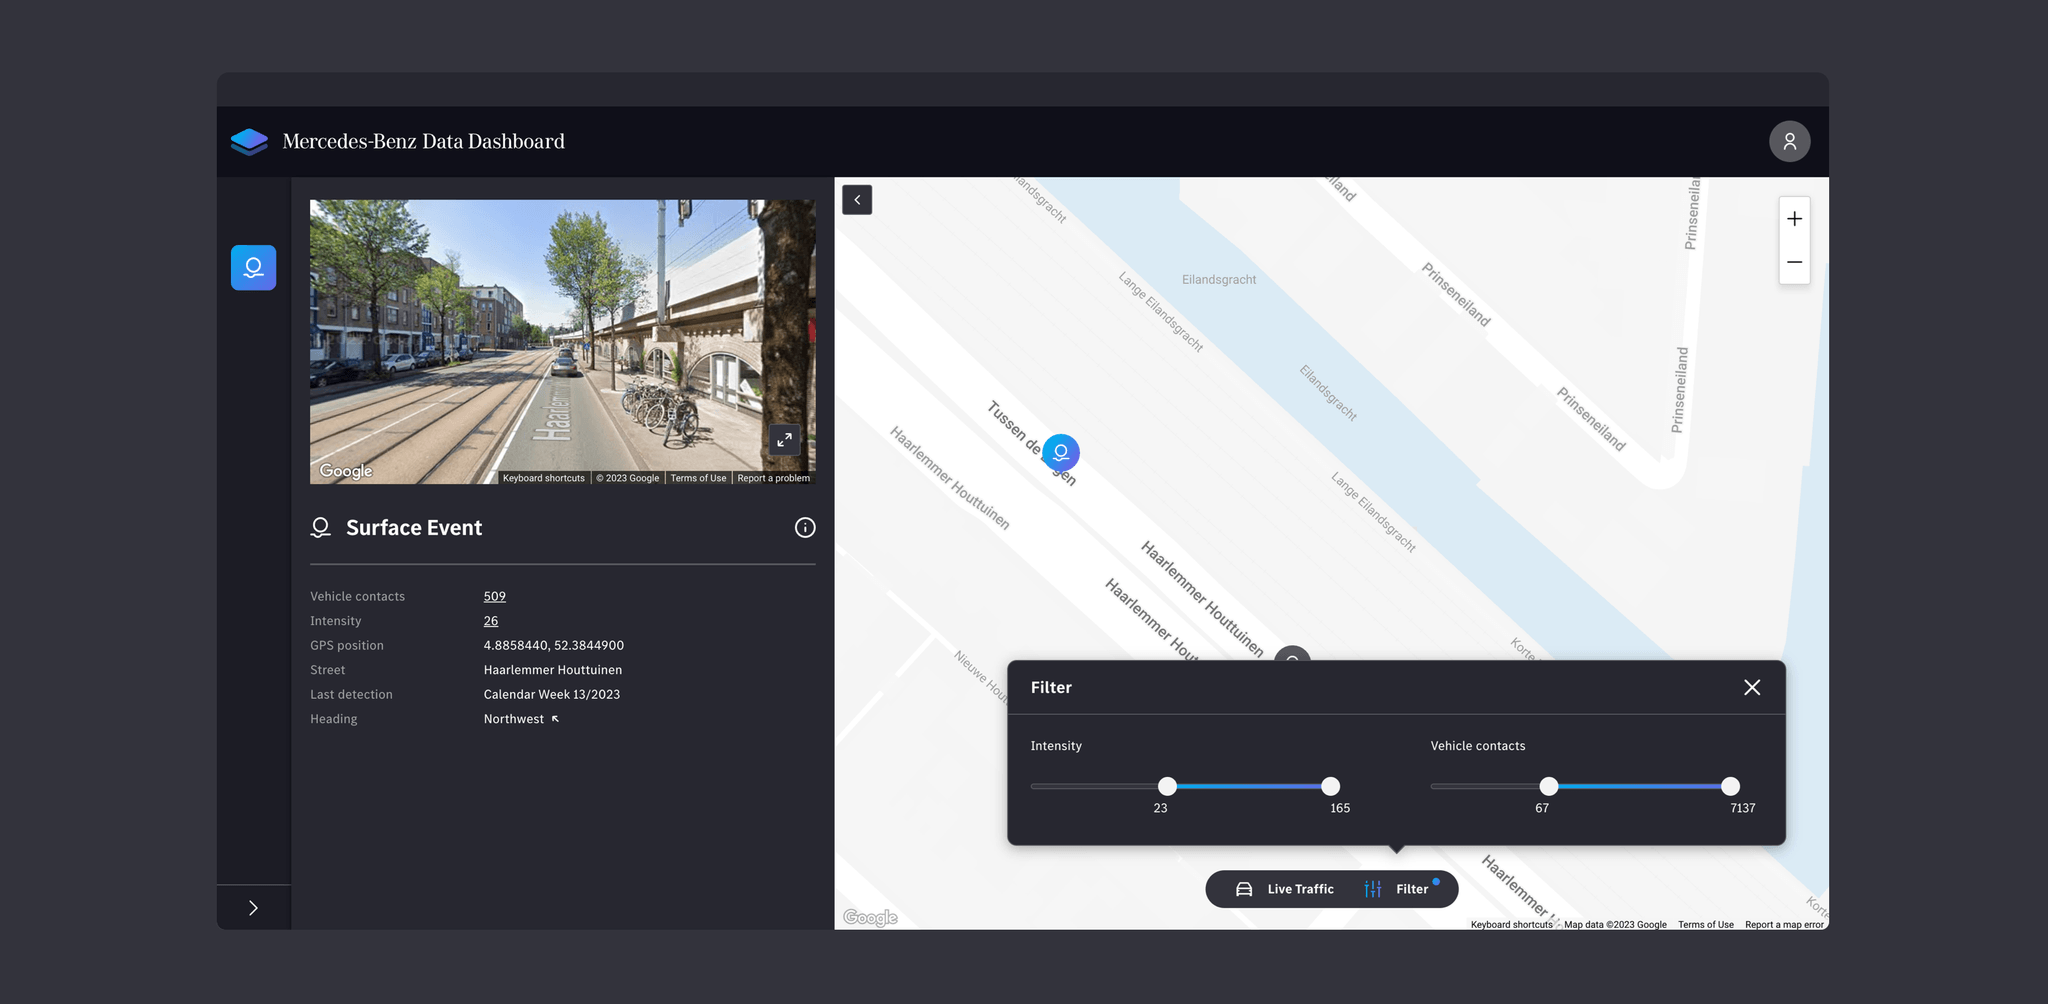
Task: Grab the Intensity maximum handle at 165
Action: (1330, 786)
